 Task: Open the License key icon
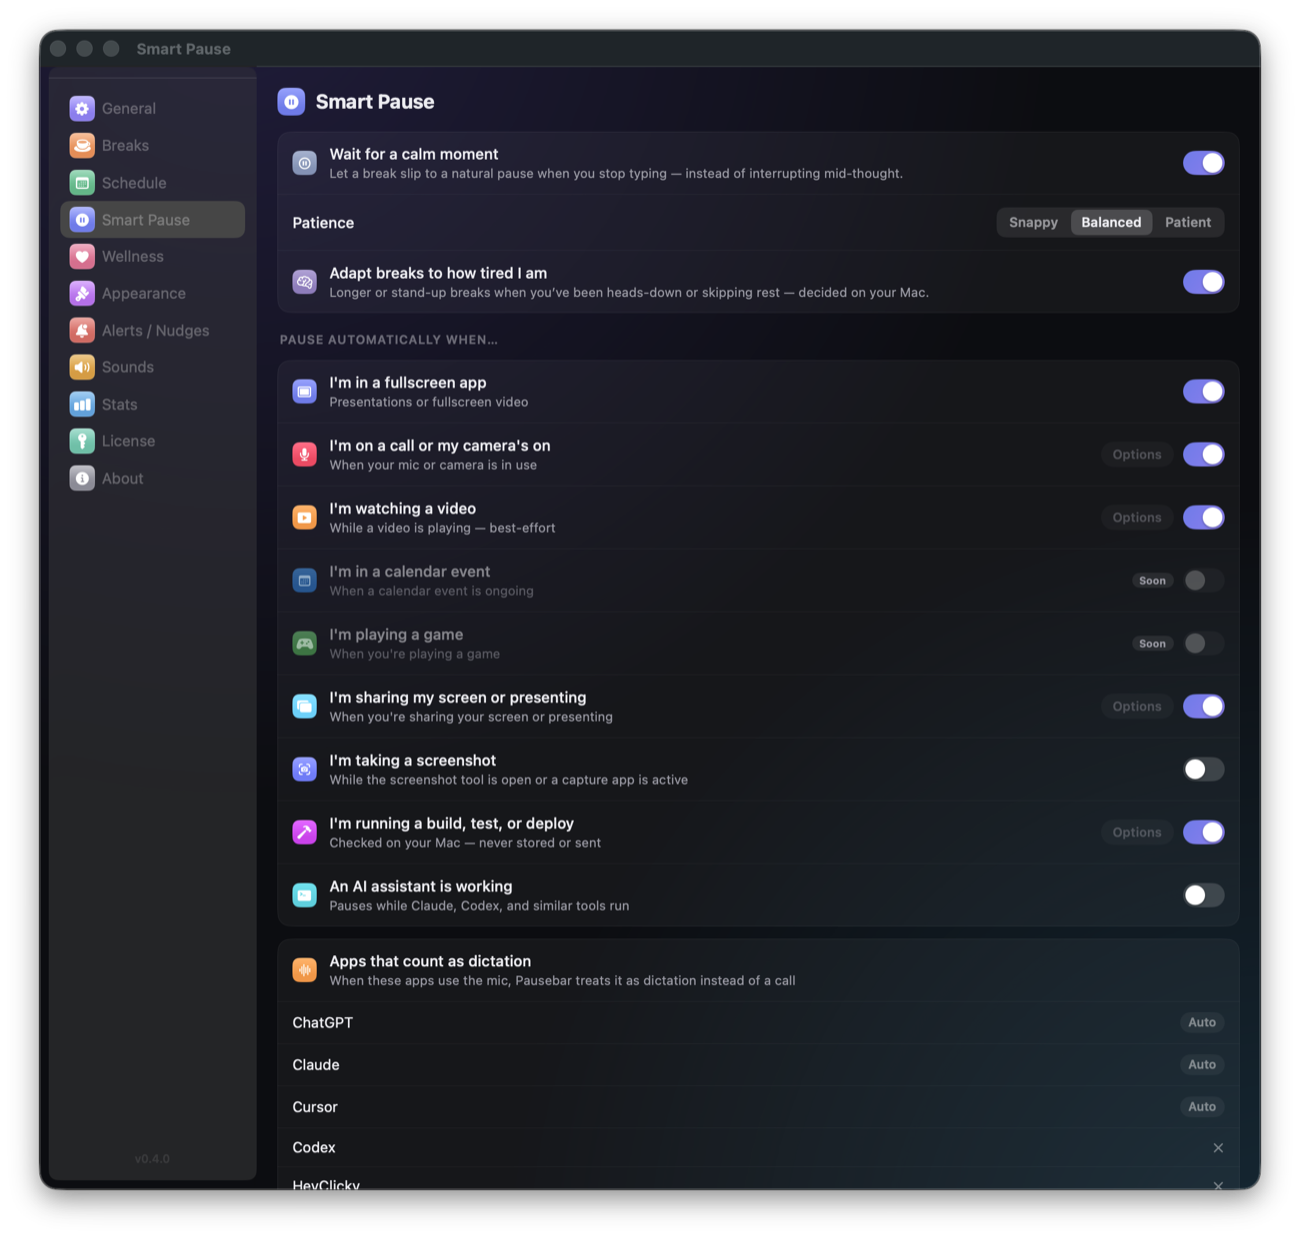coord(82,441)
